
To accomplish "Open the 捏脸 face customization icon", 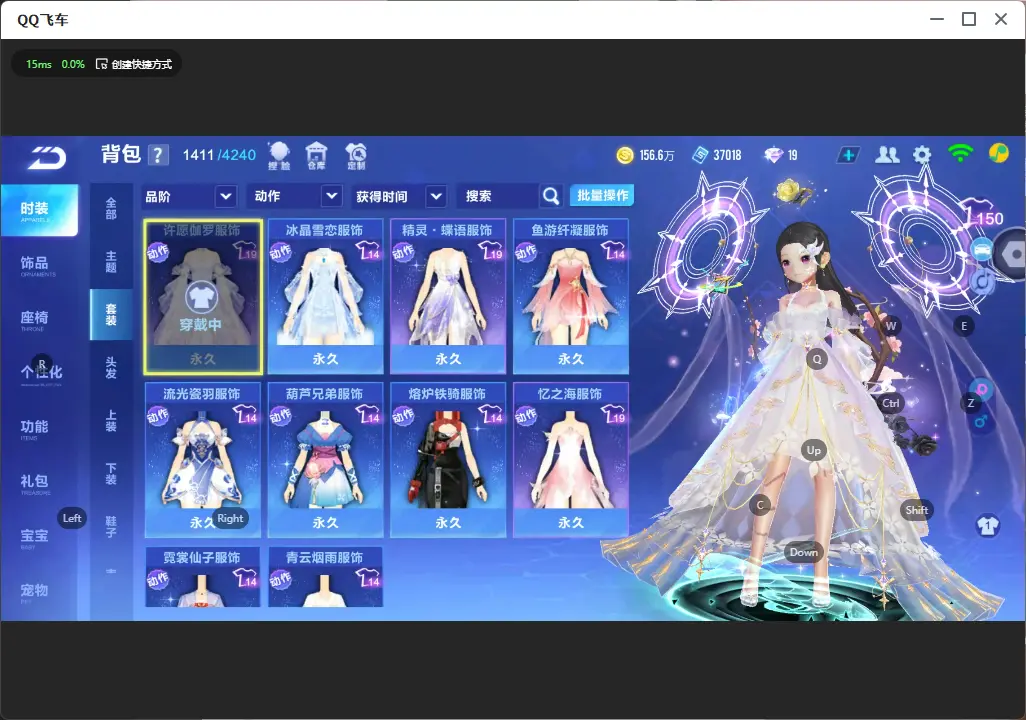I will coord(279,156).
